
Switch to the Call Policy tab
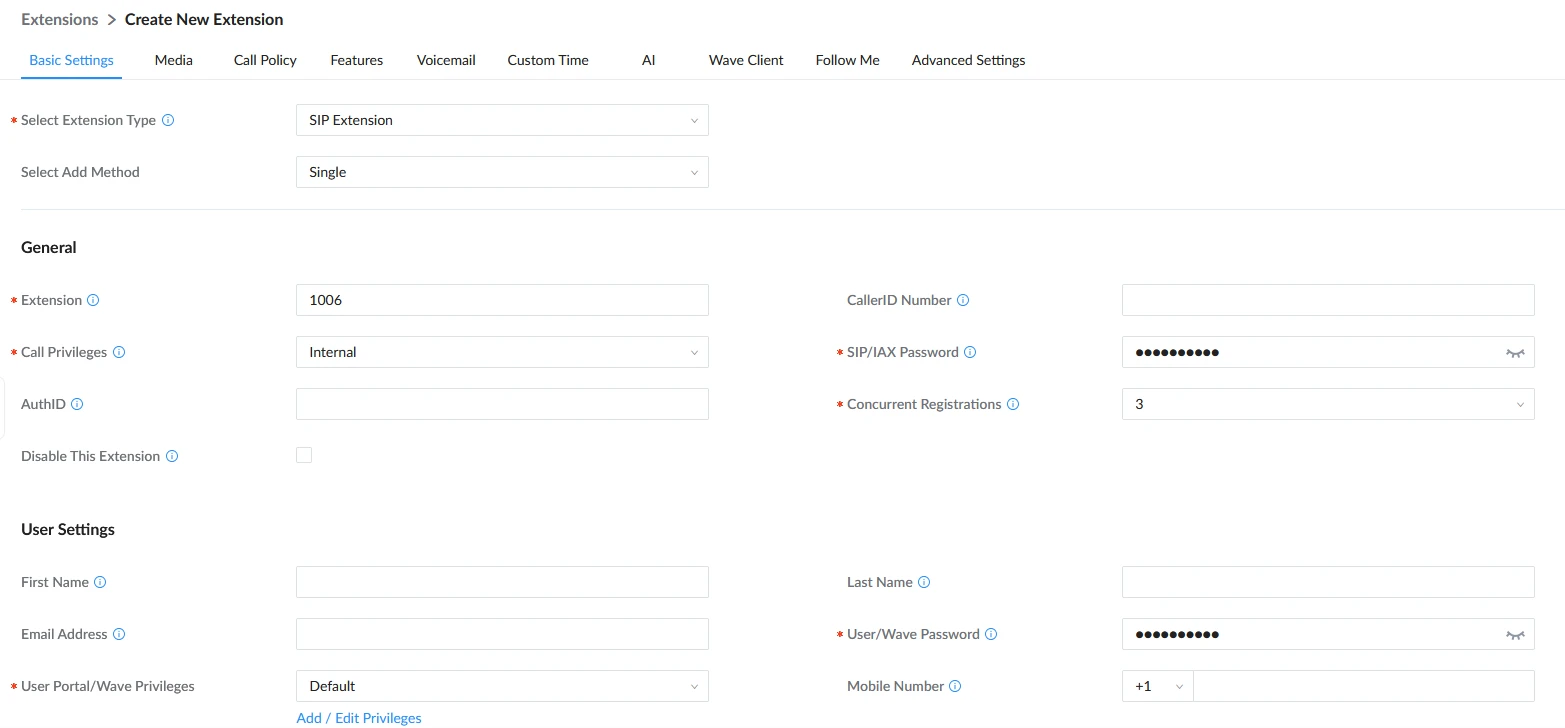(x=265, y=60)
